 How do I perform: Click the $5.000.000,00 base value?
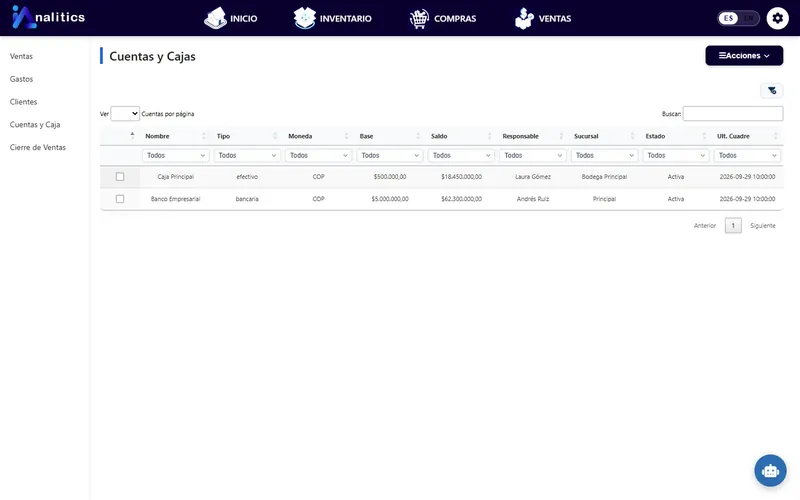390,199
